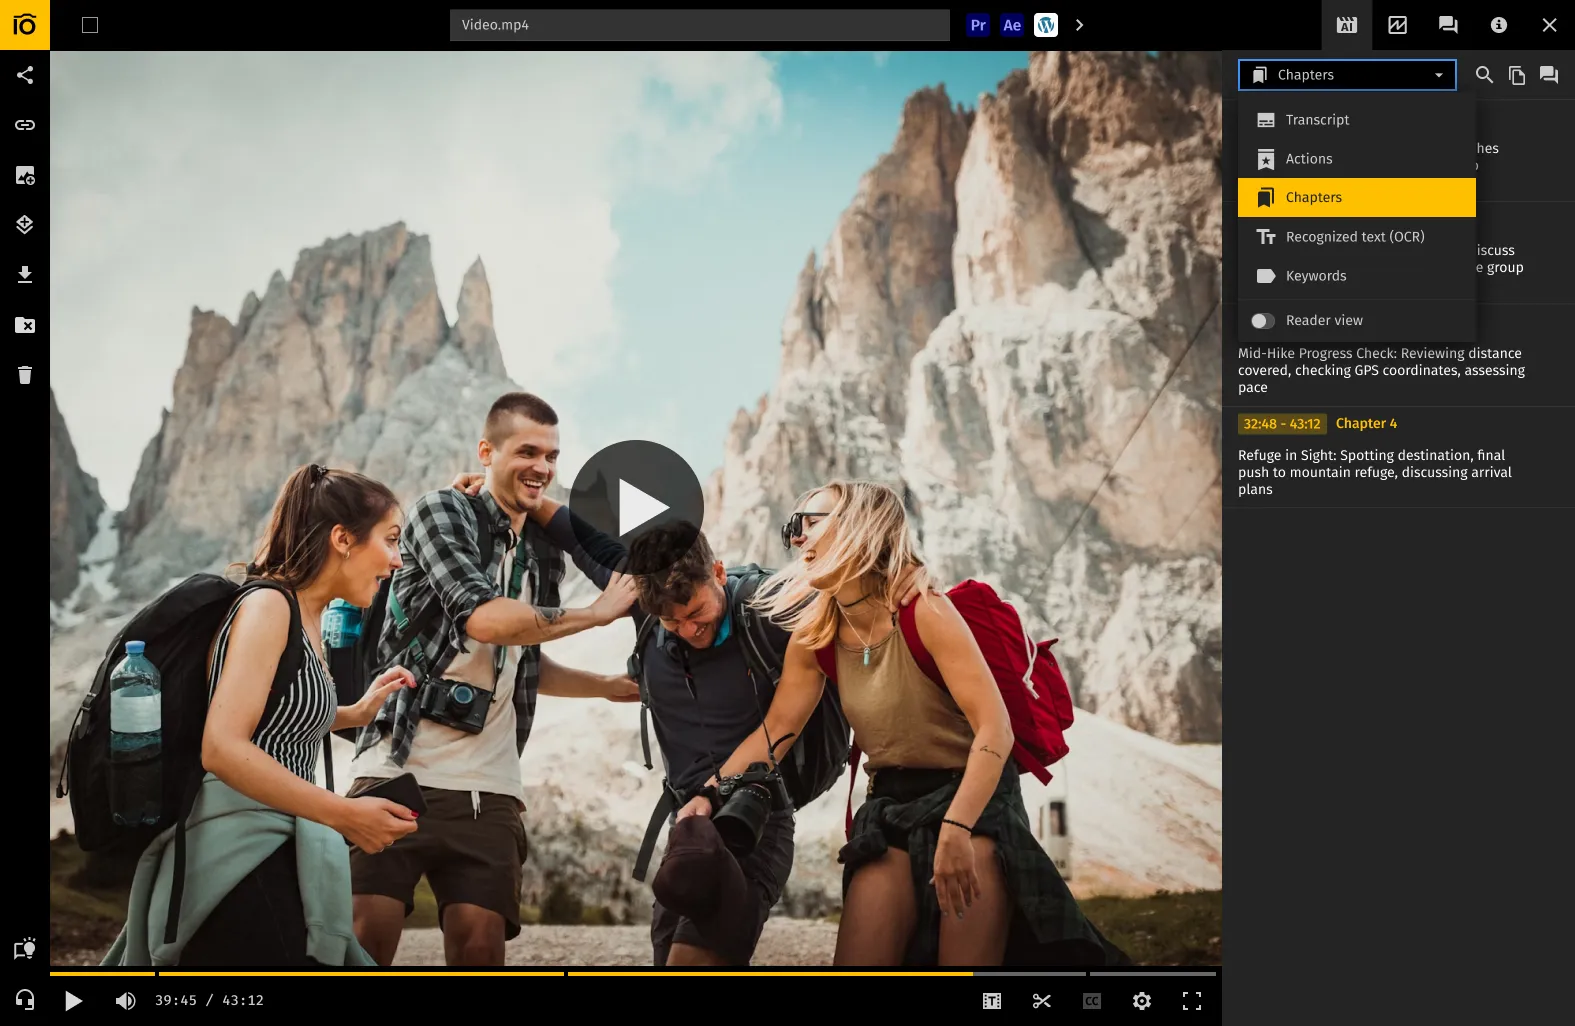Open Adobe Premiere Pro integration icon

point(978,25)
